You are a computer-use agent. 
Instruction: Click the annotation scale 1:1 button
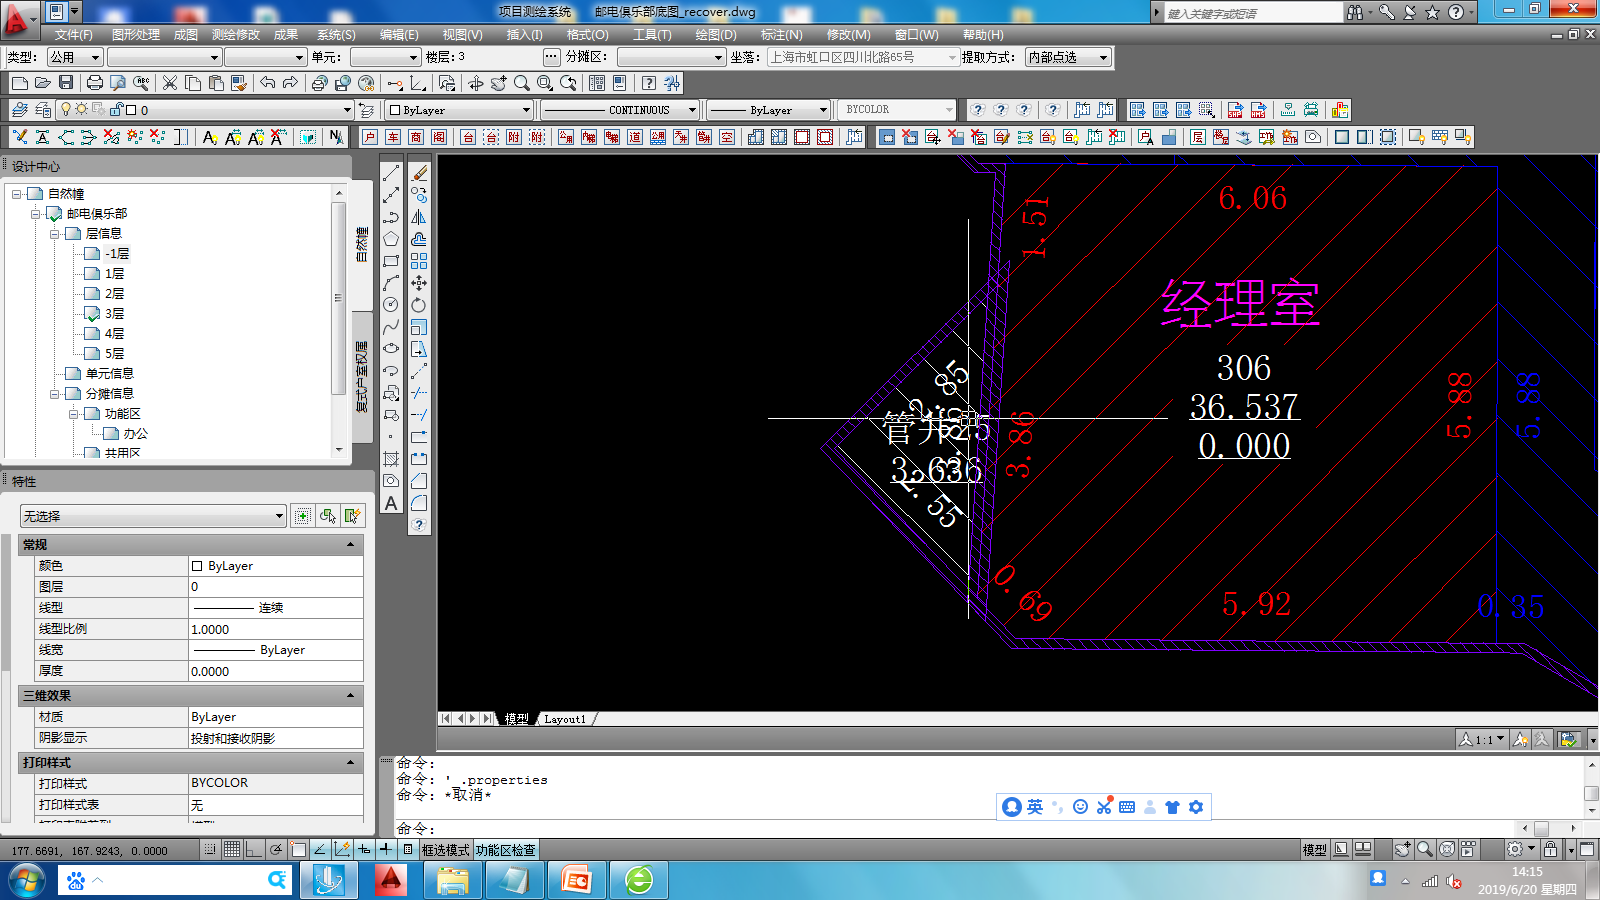(1481, 739)
